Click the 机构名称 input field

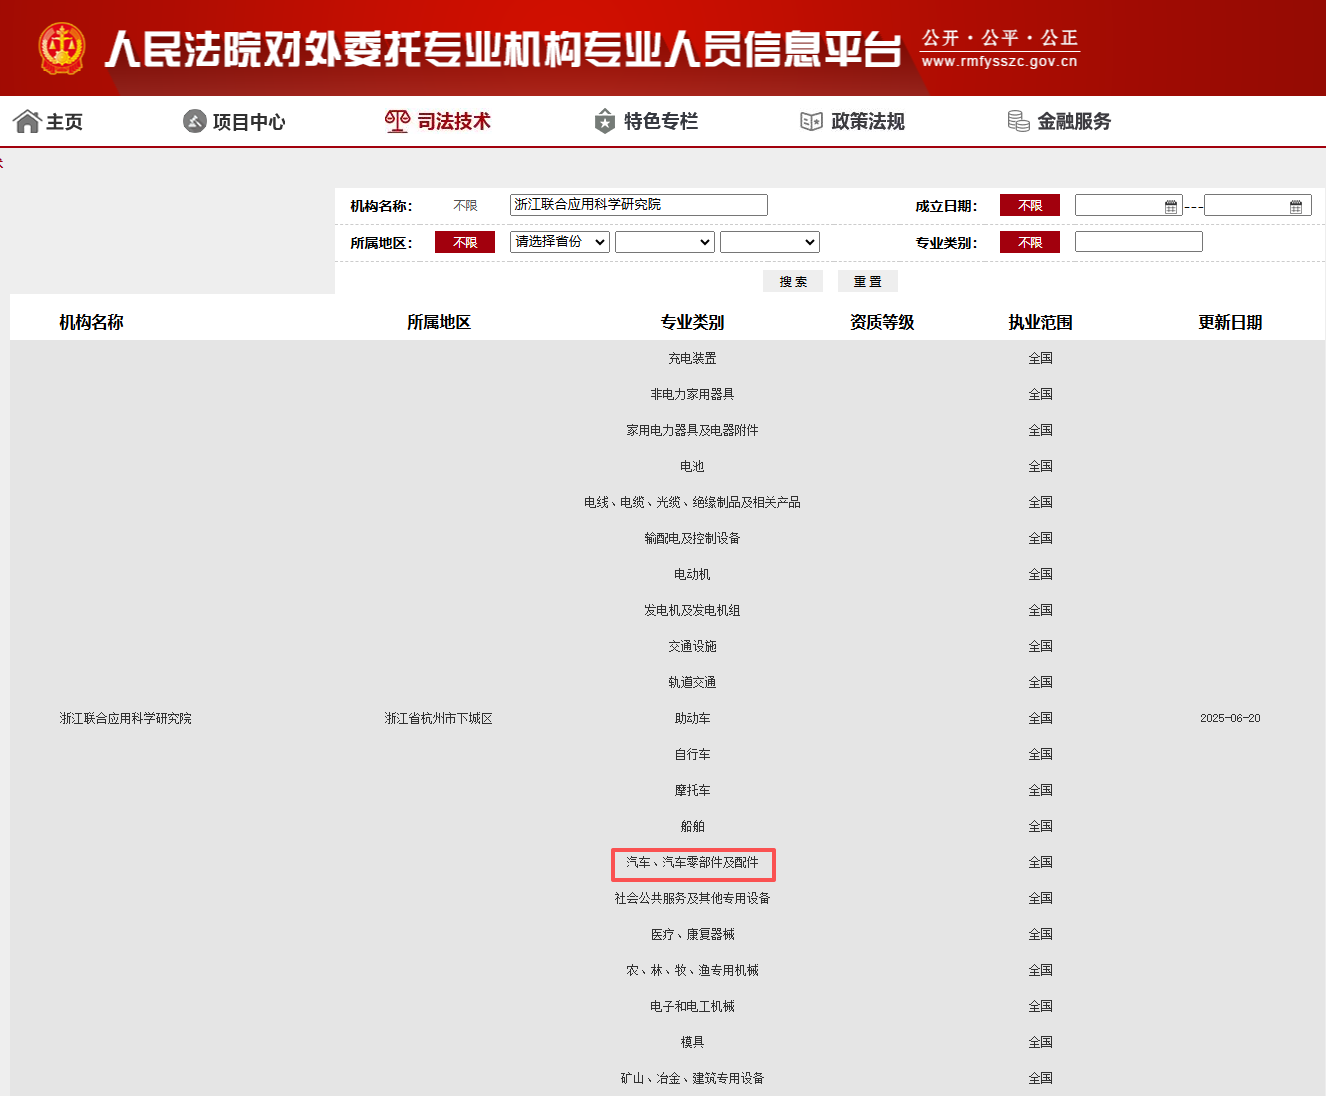[x=638, y=205]
